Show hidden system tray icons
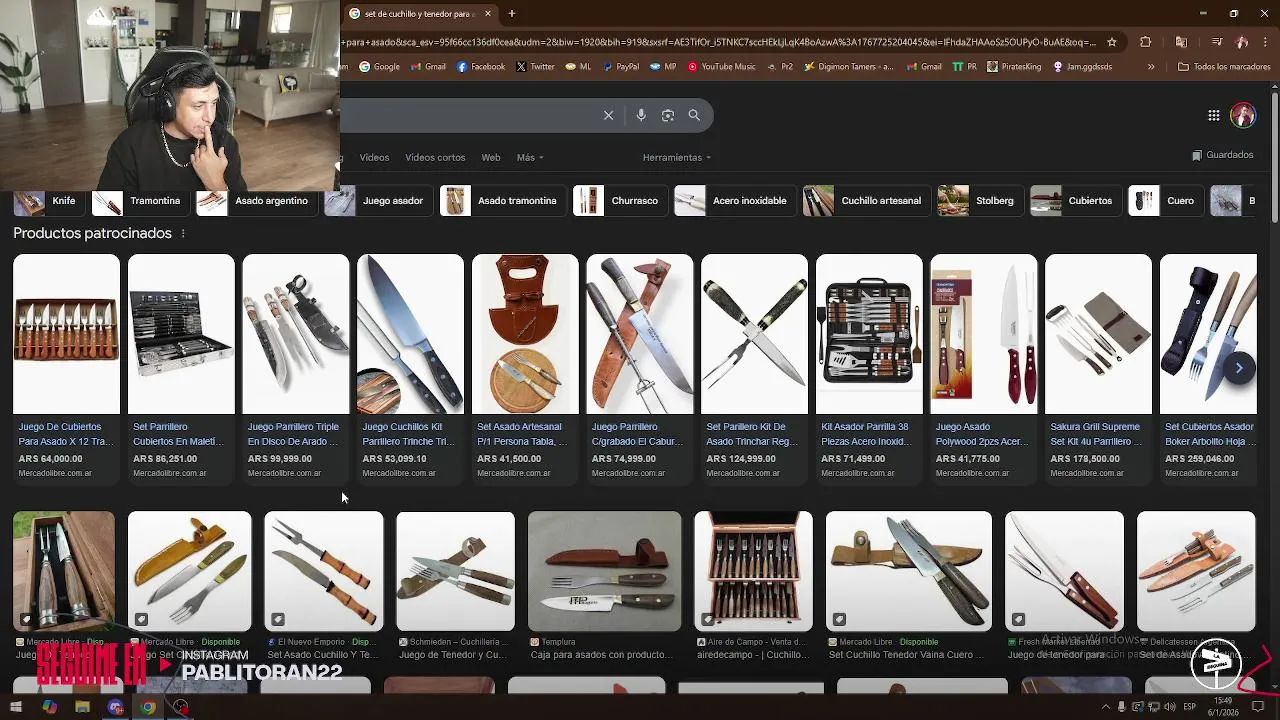Viewport: 1280px width, 720px height. 1106,707
